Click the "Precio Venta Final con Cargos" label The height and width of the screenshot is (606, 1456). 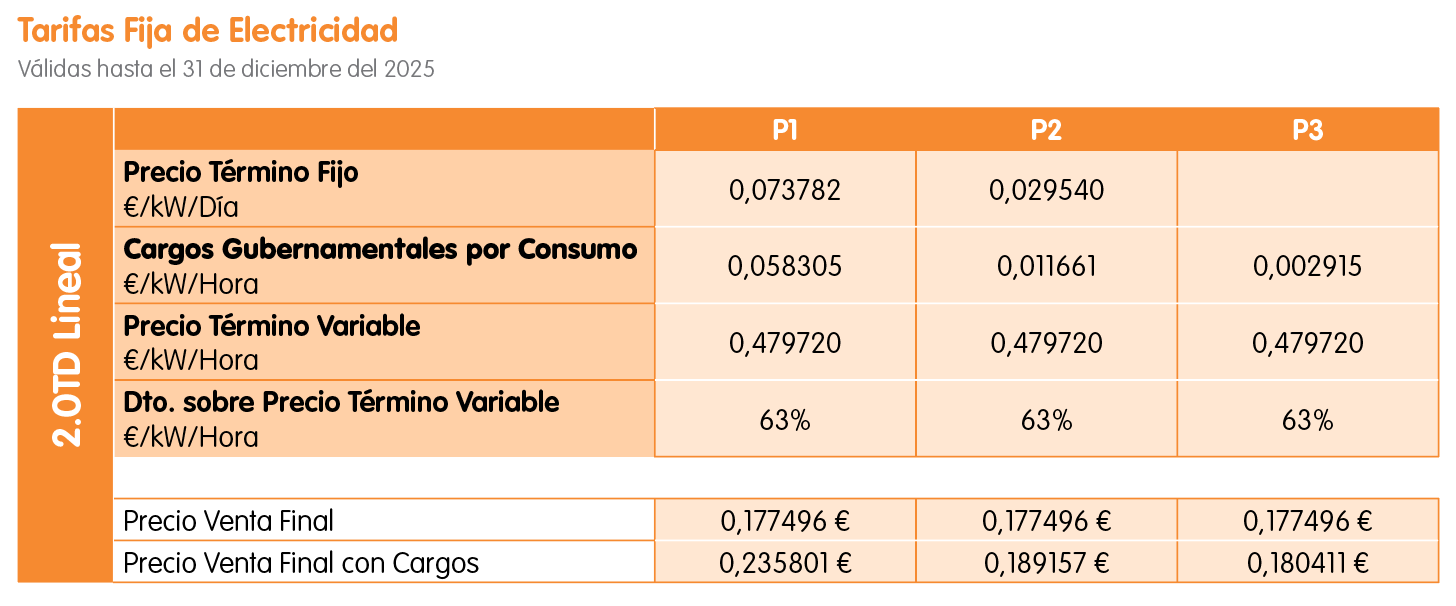point(301,564)
